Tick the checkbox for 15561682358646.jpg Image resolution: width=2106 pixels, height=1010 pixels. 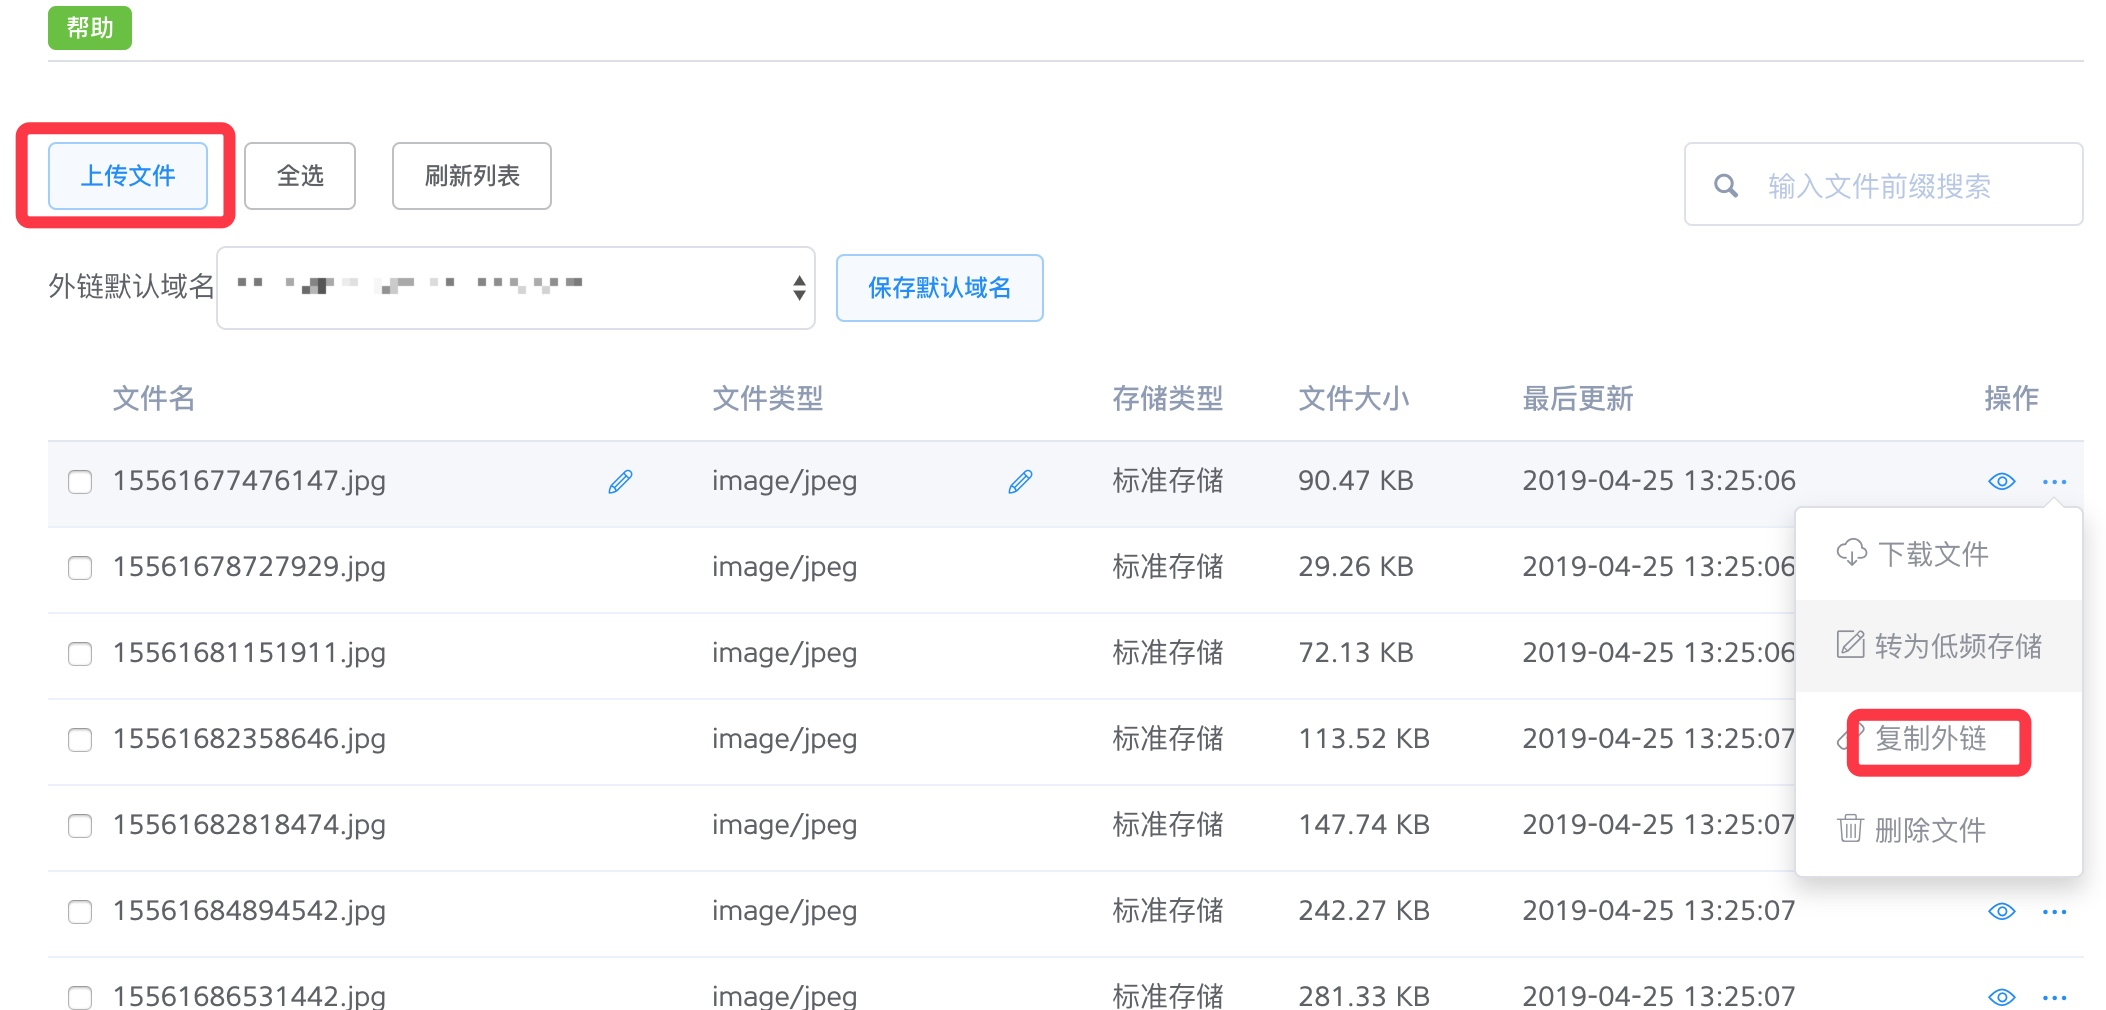80,740
